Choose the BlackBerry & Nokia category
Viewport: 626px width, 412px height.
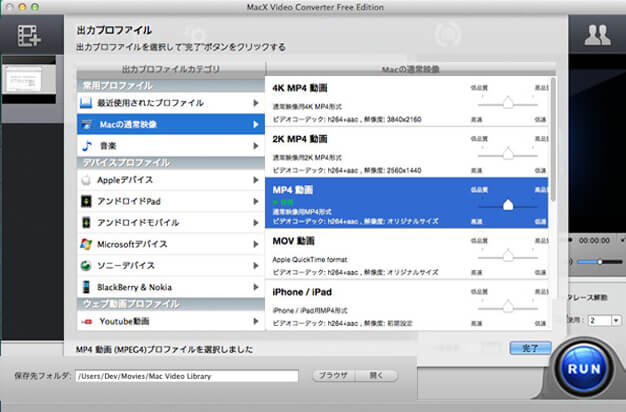[171, 287]
